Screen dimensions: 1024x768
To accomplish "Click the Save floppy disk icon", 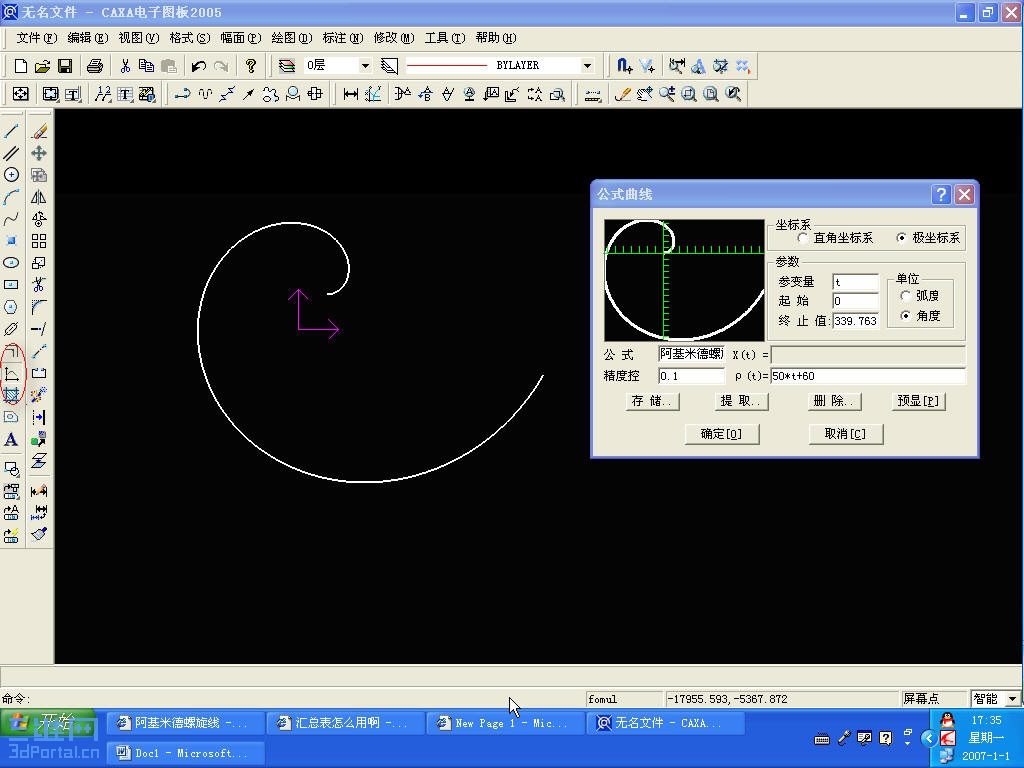I will pos(65,66).
